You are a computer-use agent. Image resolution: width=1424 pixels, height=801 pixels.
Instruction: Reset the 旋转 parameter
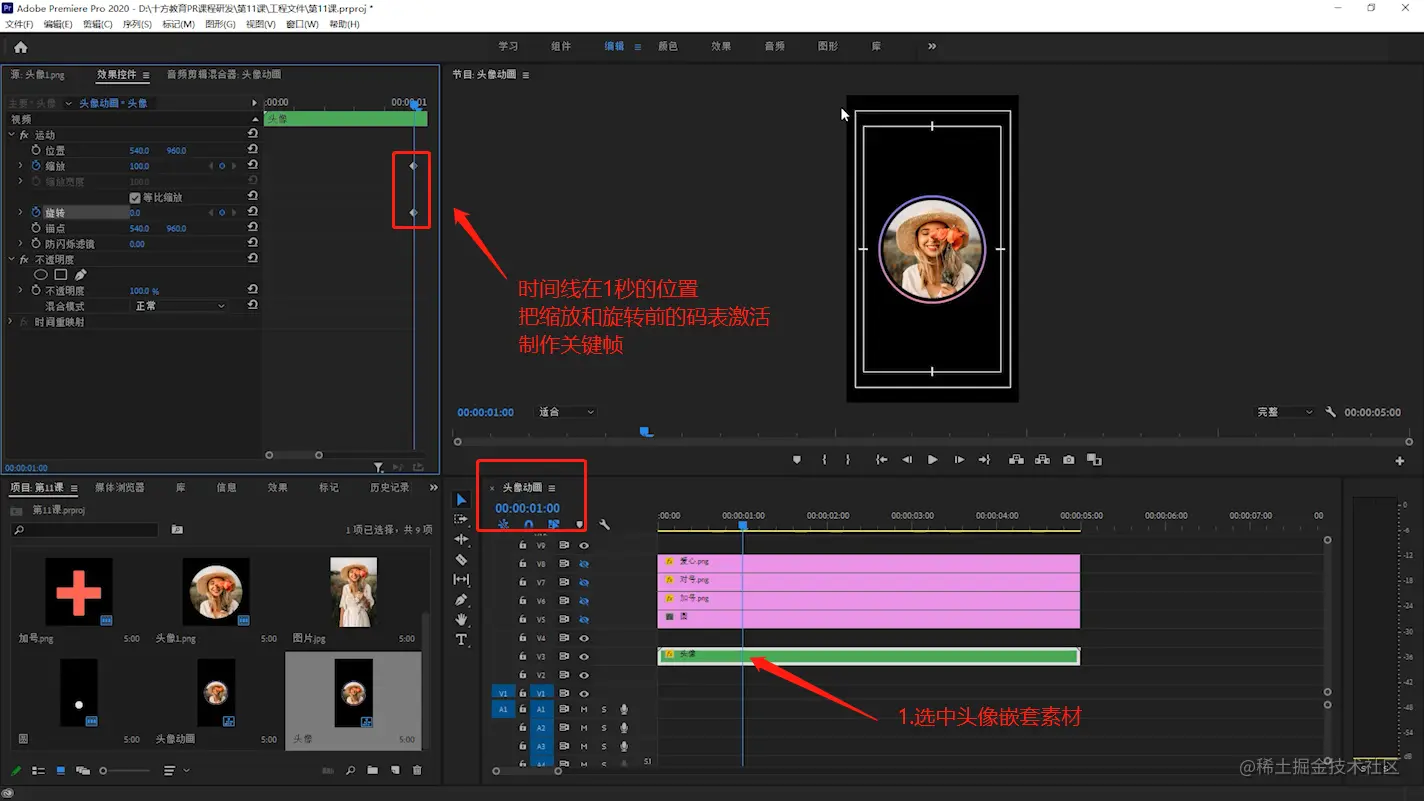point(253,213)
